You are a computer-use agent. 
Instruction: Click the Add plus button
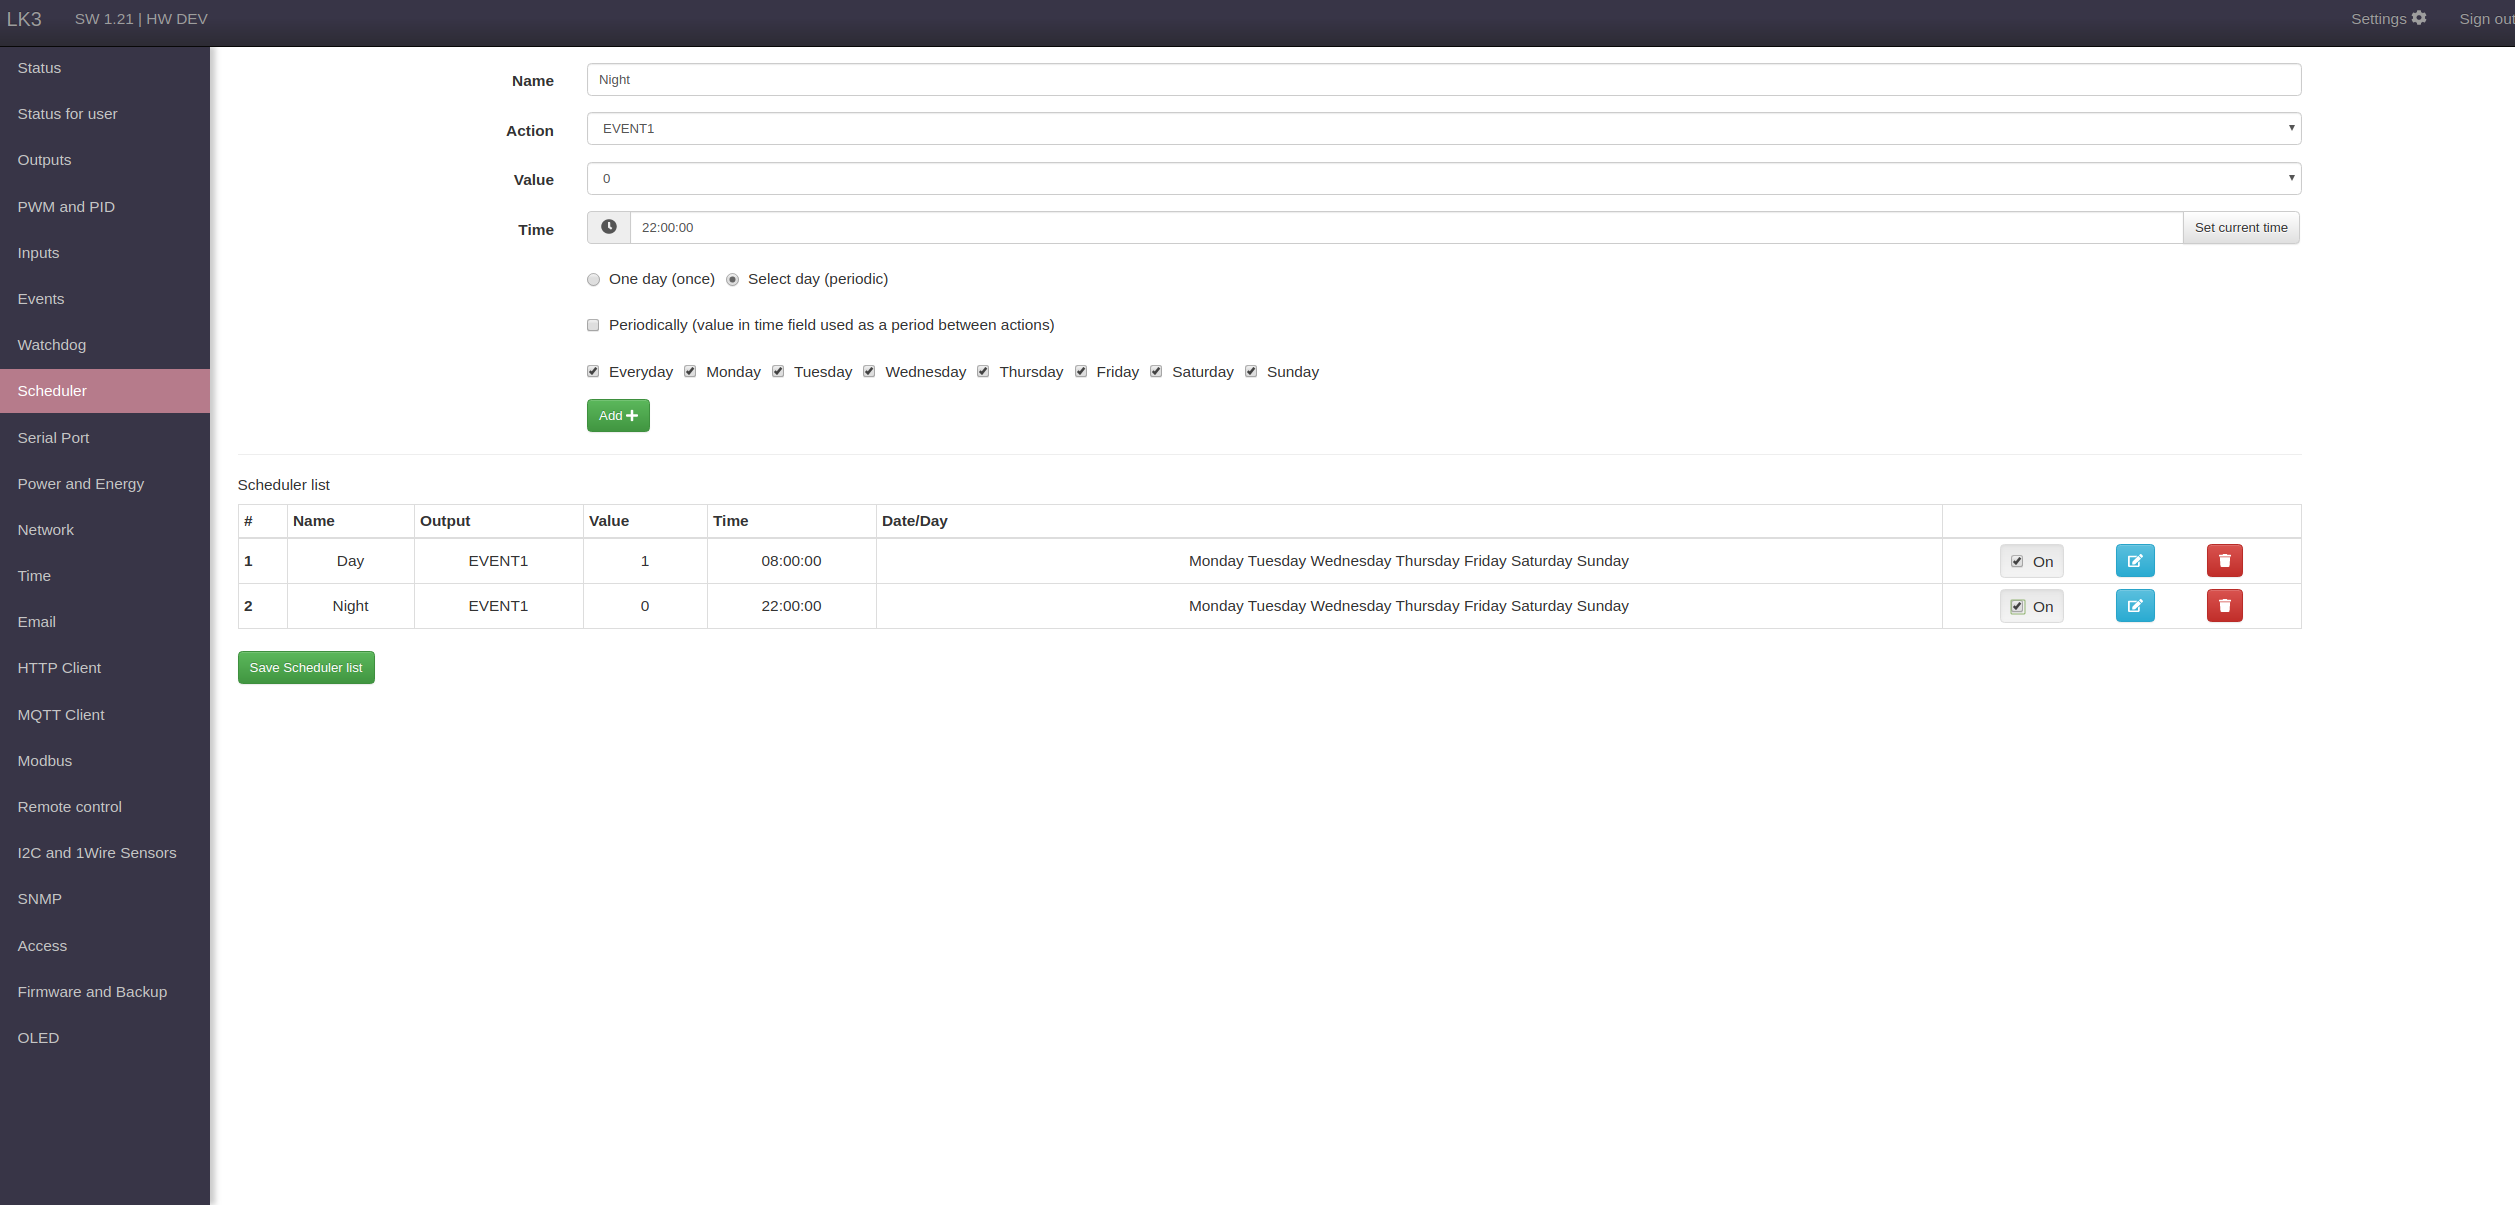point(618,416)
